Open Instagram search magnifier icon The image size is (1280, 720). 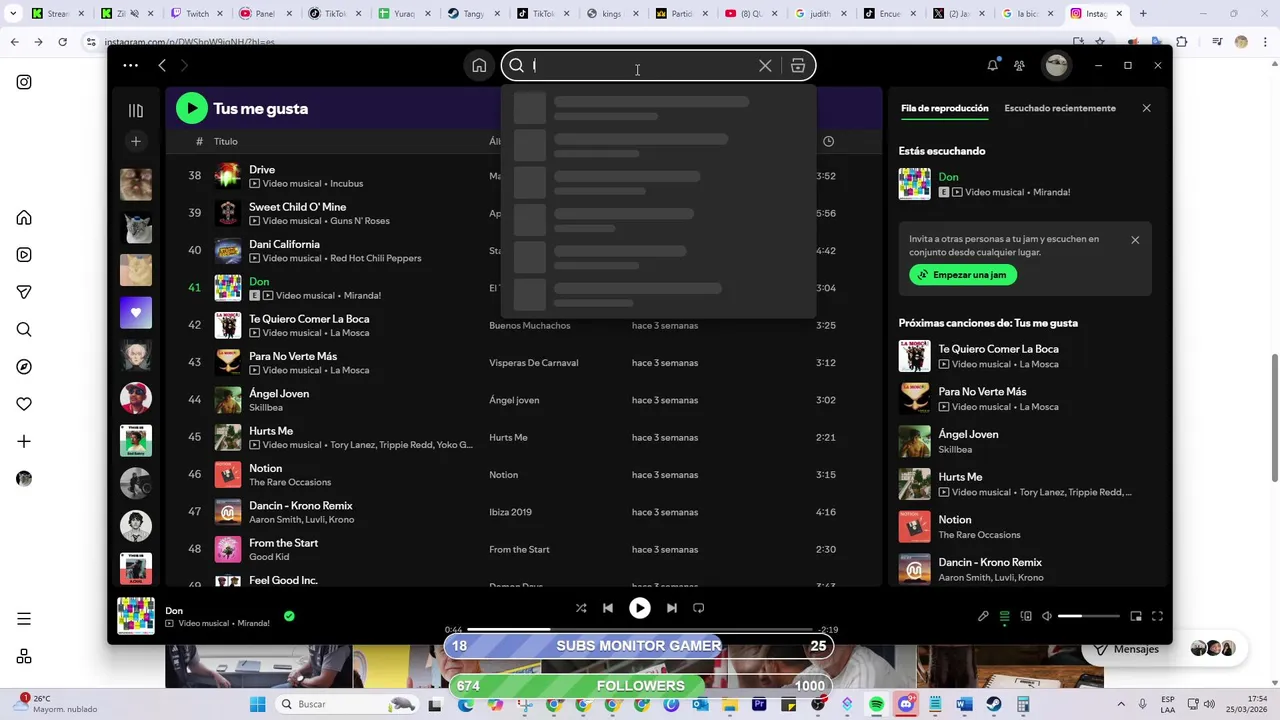[x=24, y=330]
